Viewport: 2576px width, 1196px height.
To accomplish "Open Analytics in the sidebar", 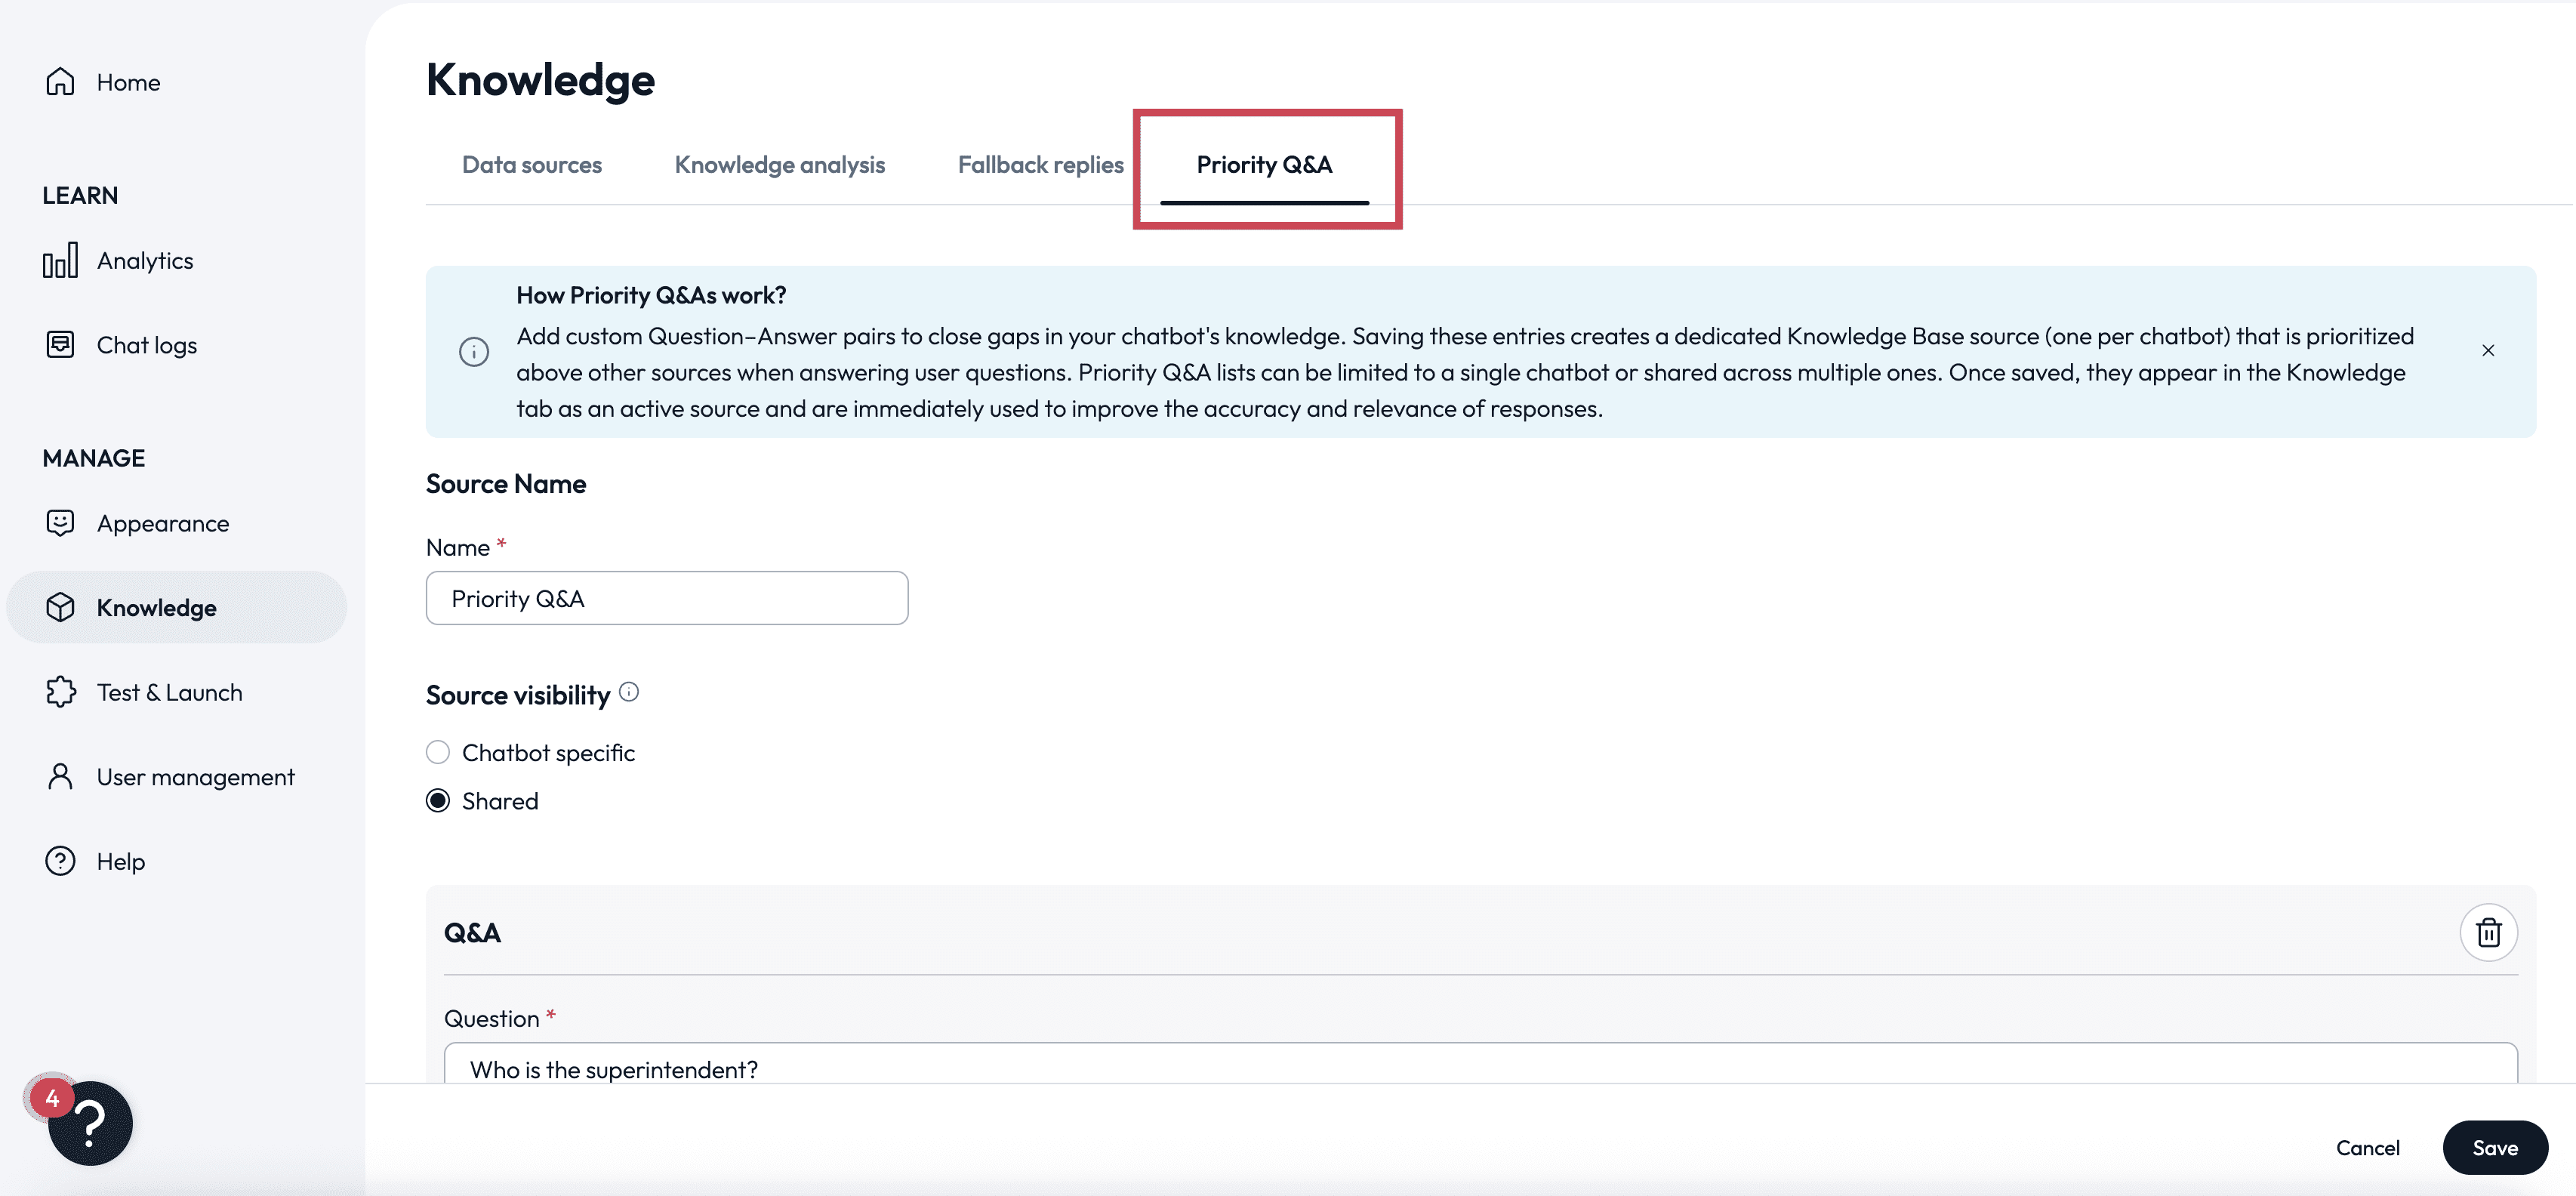I will 145,260.
